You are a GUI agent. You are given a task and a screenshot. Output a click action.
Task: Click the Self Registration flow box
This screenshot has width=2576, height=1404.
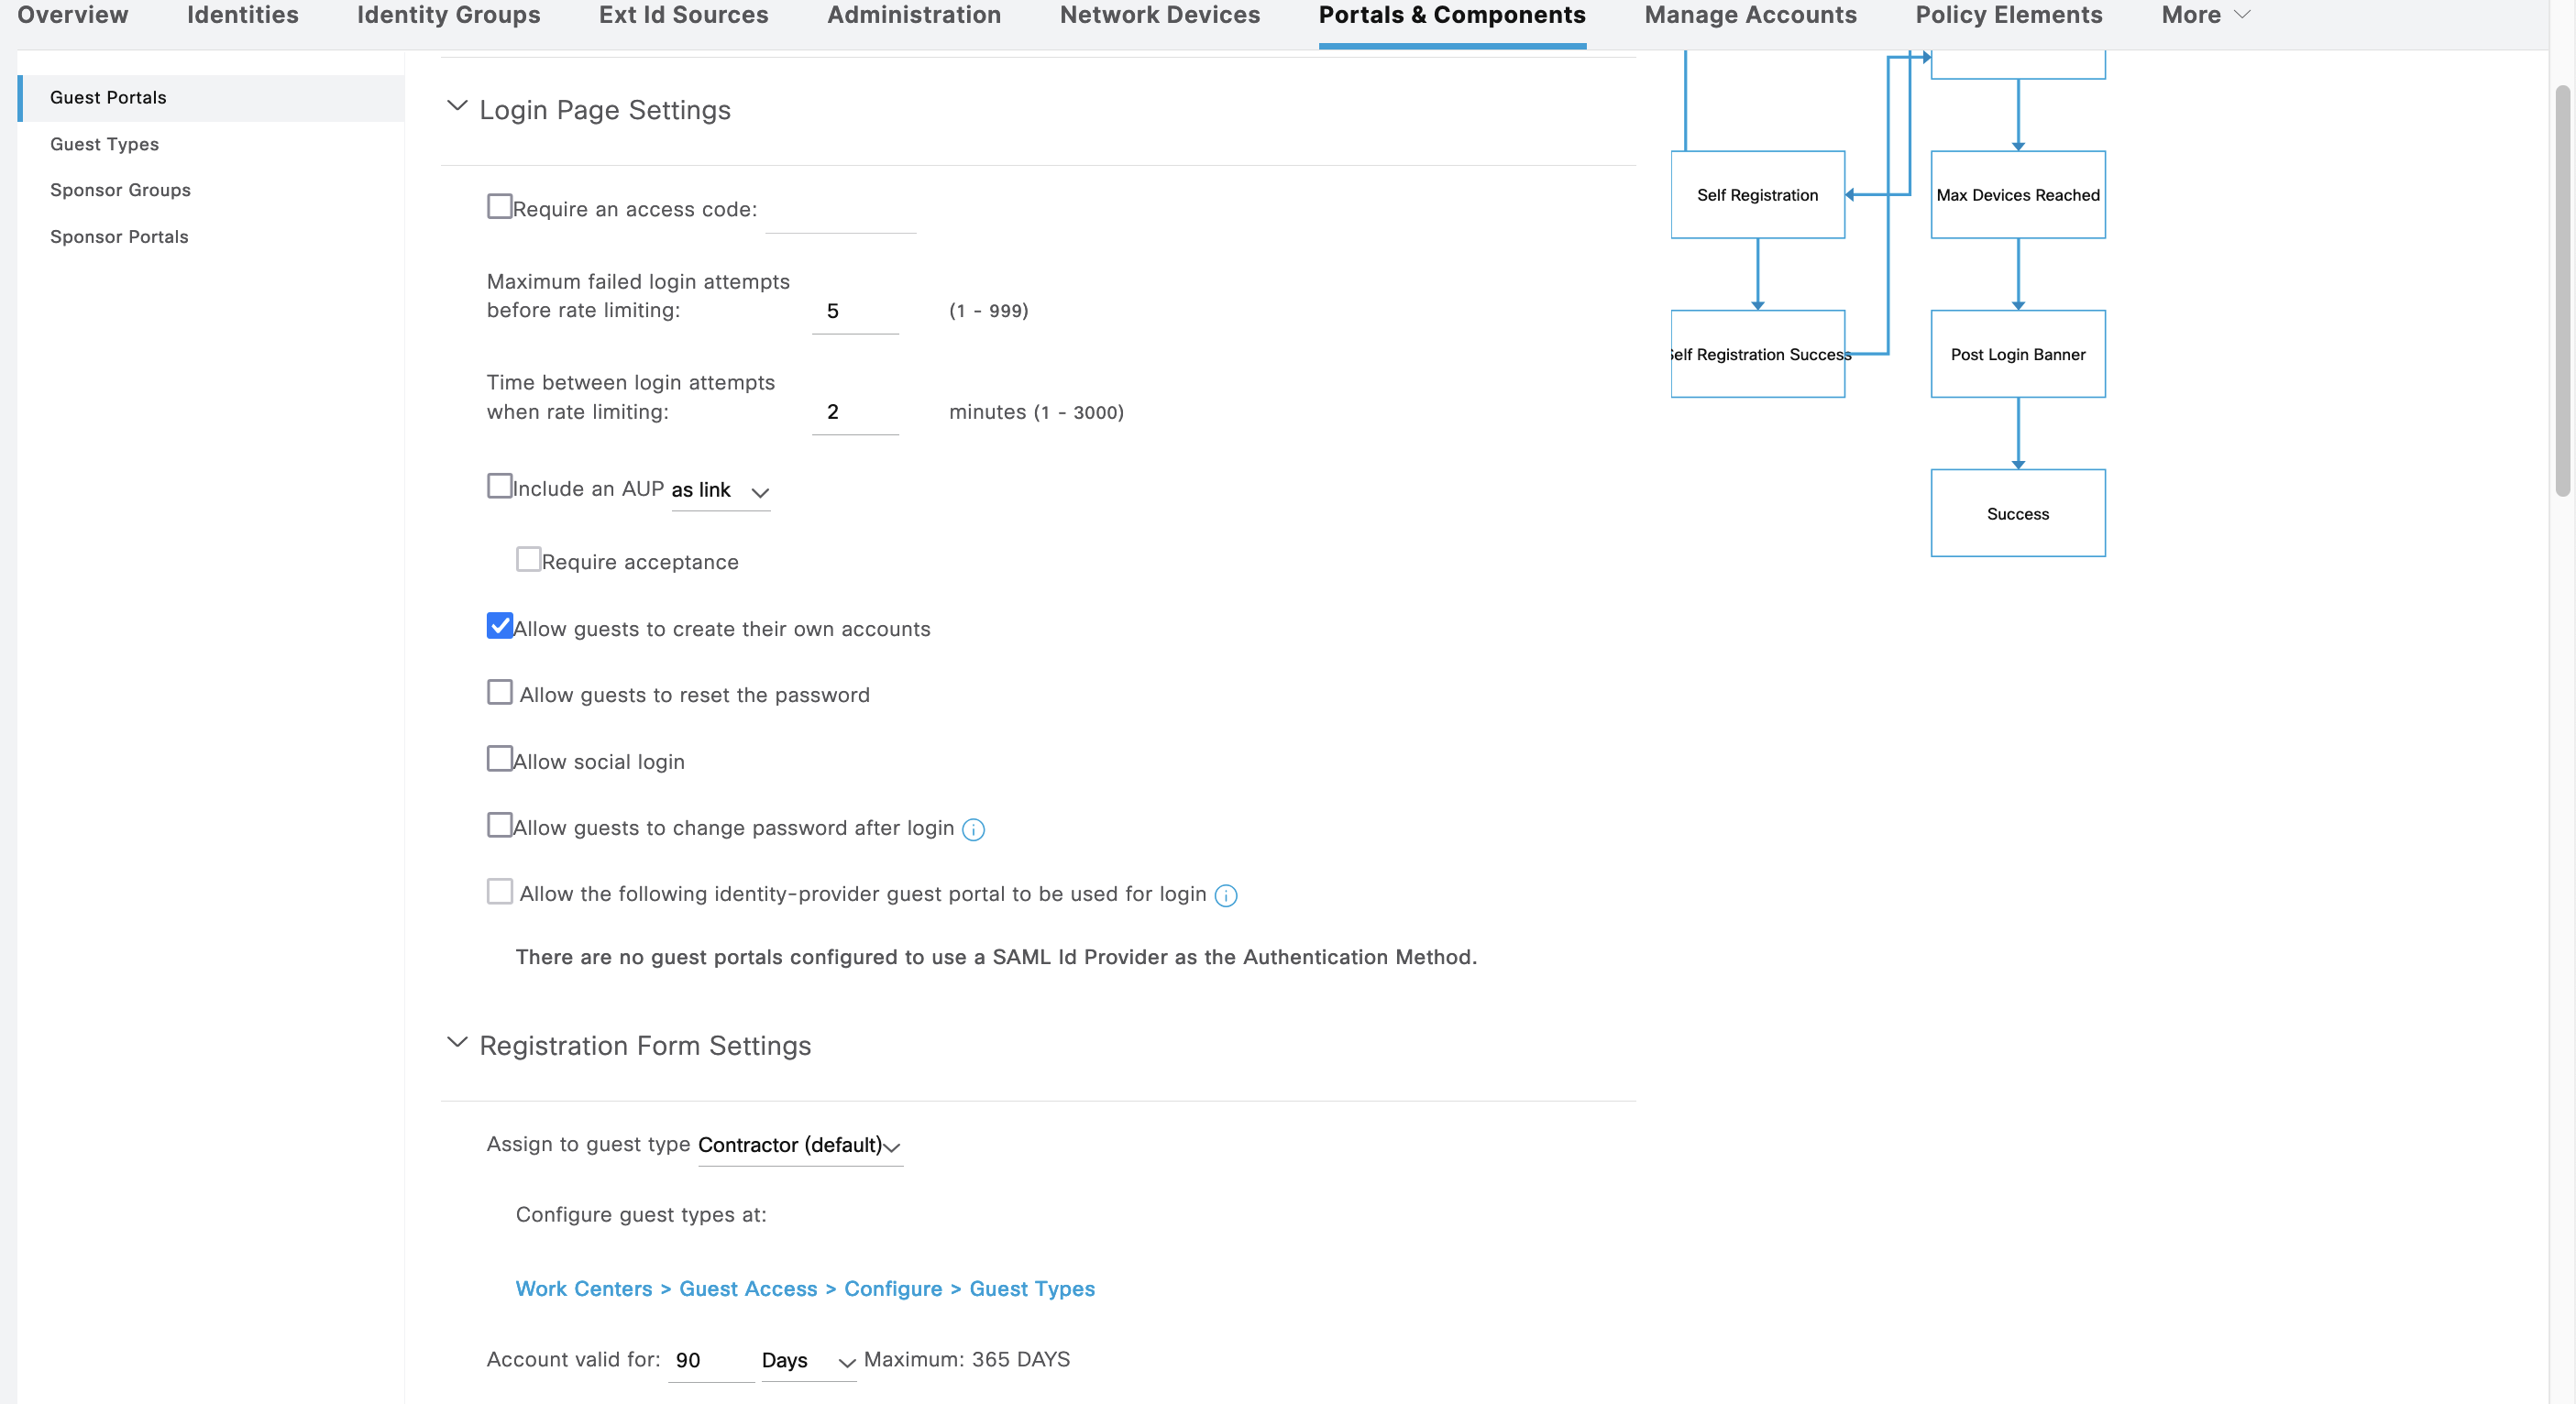point(1757,195)
